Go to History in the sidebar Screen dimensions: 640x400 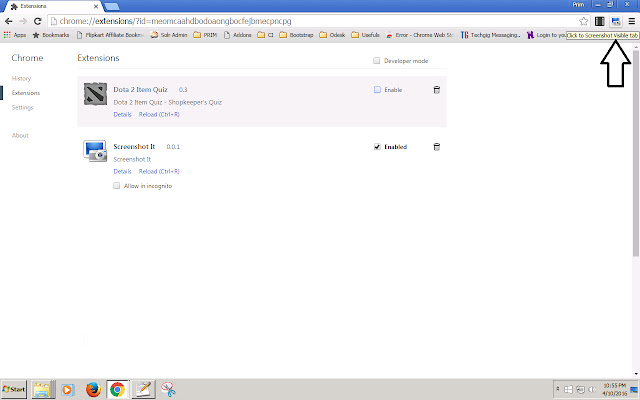tap(21, 78)
